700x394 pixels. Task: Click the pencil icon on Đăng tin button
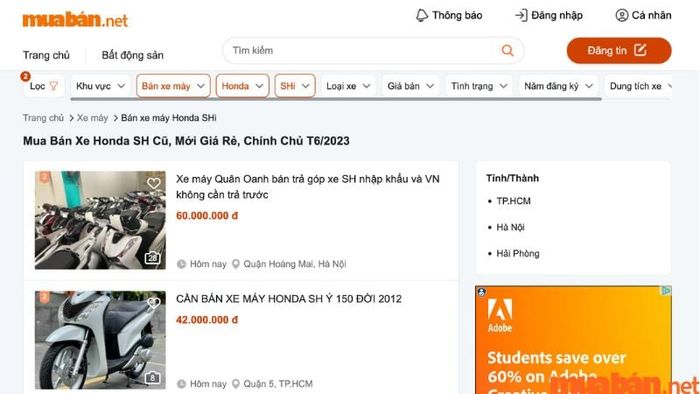(x=640, y=50)
